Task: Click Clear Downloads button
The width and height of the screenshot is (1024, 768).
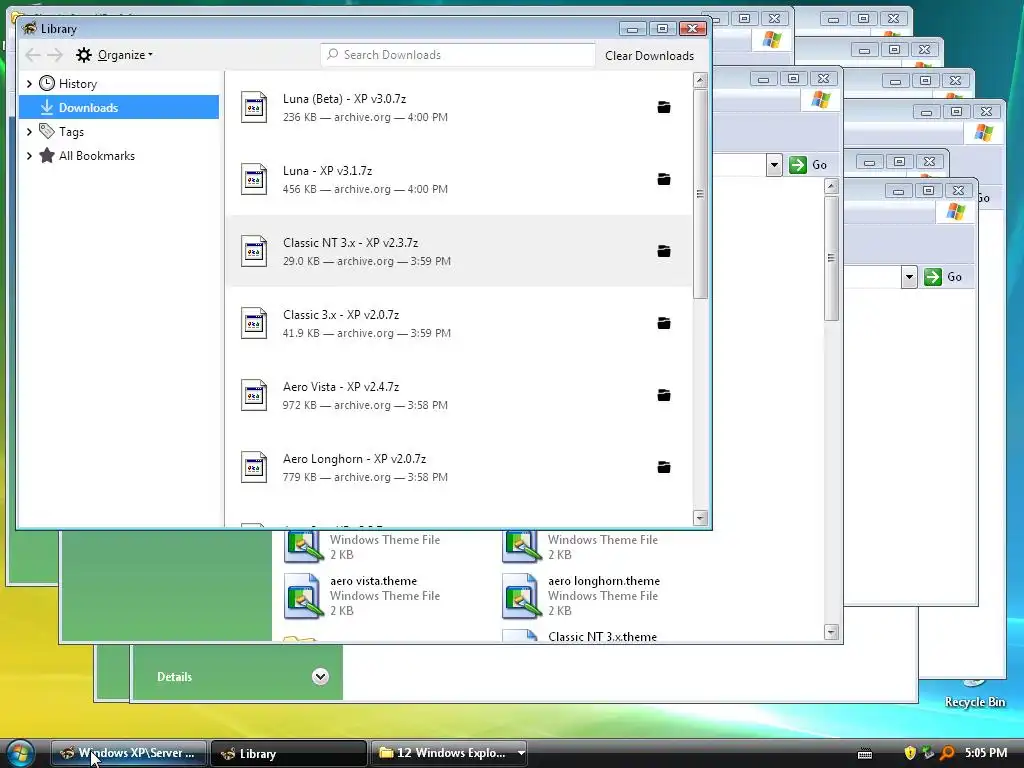Action: coord(649,56)
